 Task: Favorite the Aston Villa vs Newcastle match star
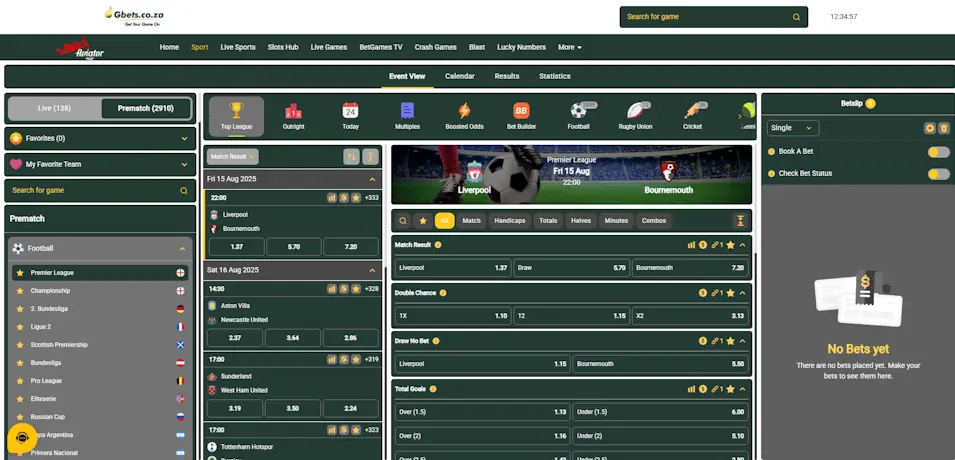(356, 289)
